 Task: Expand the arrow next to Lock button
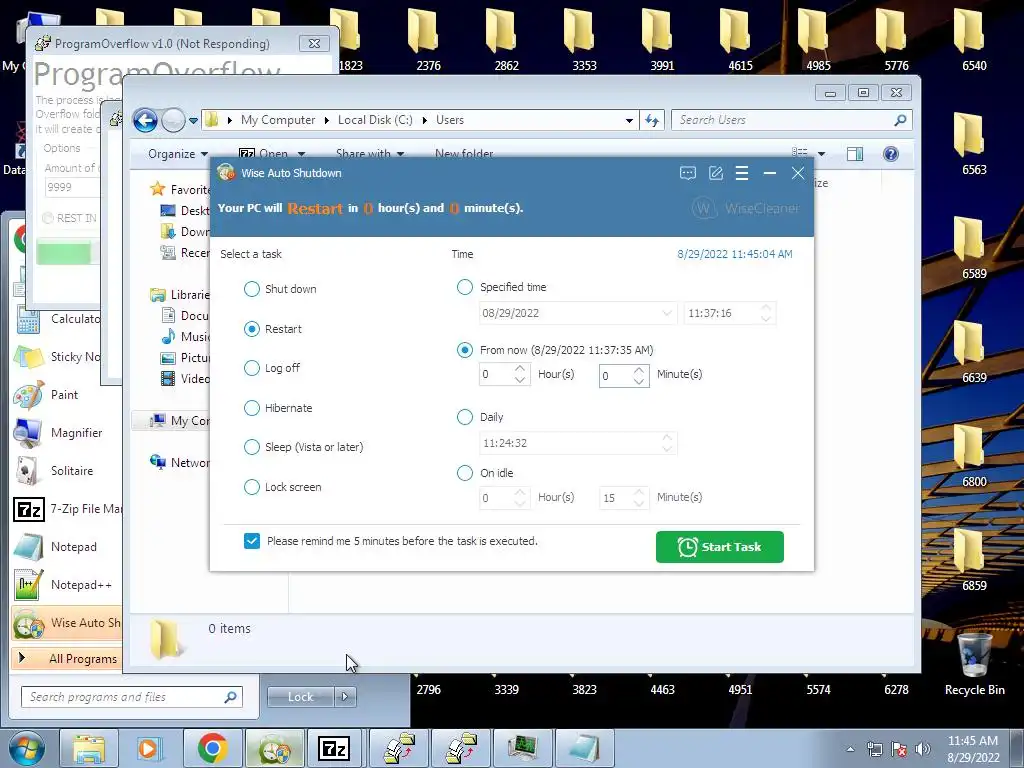click(x=345, y=697)
